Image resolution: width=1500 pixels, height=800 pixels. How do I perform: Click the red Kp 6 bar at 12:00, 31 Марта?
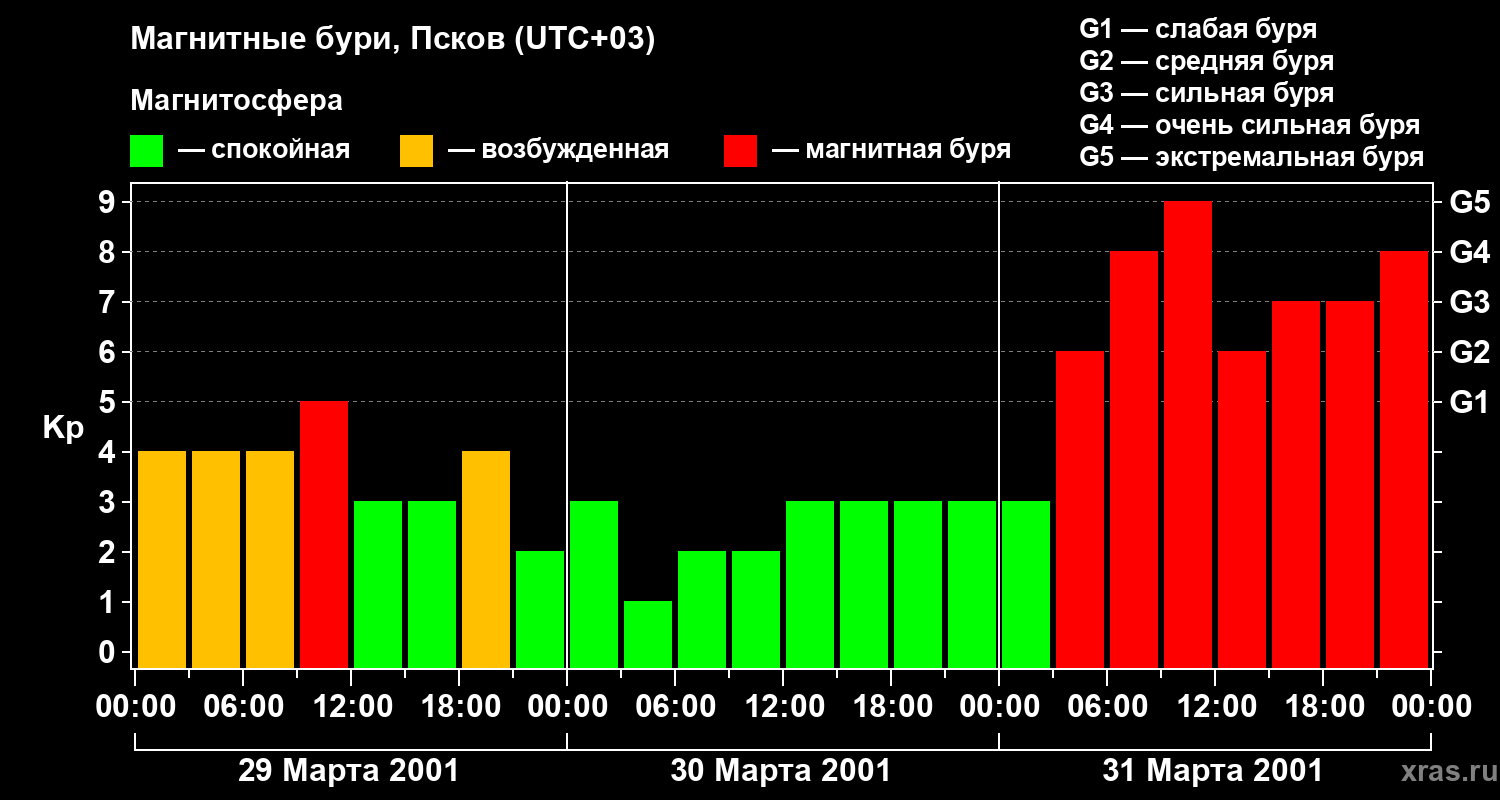pyautogui.click(x=1242, y=509)
